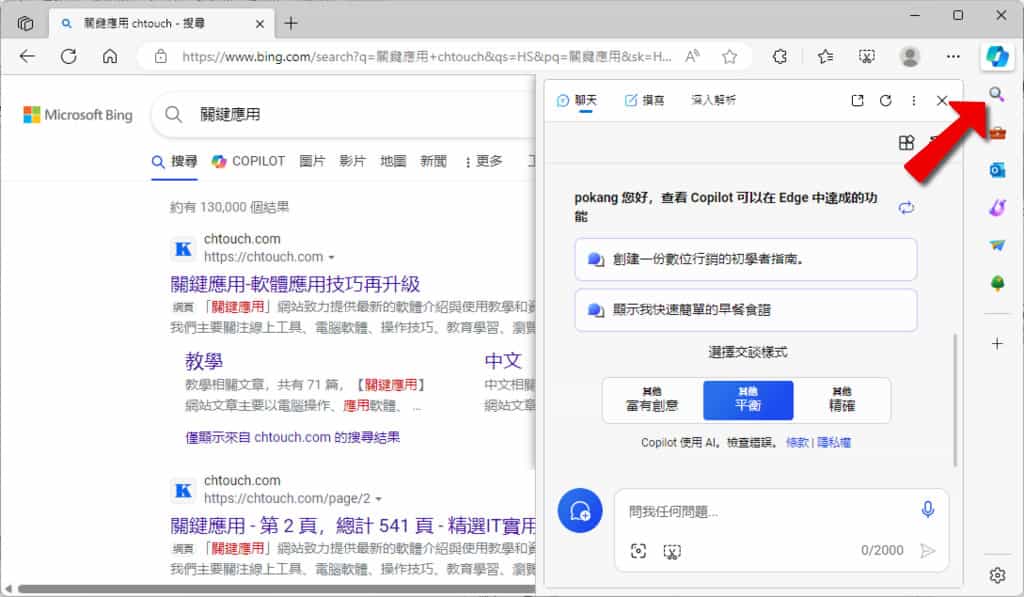Start a new topic in Copilot
1024x597 pixels.
click(580, 511)
